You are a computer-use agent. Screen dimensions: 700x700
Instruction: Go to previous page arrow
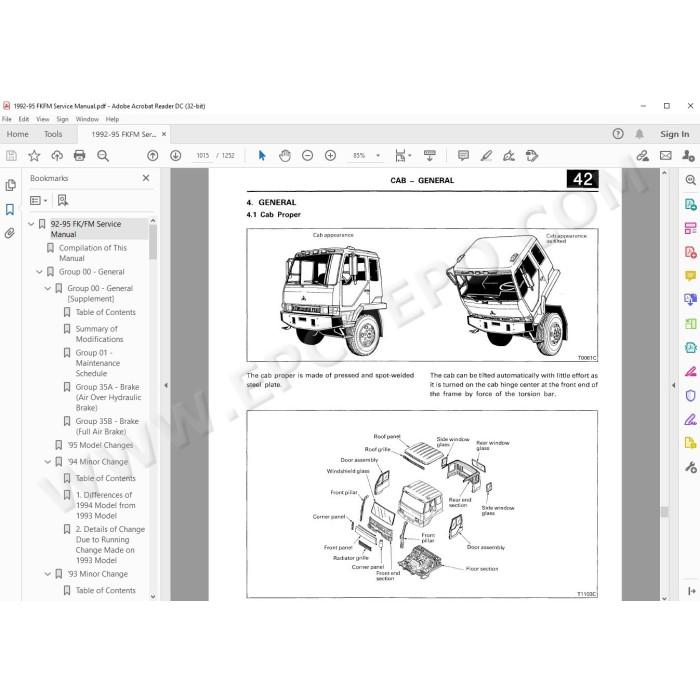pos(153,156)
